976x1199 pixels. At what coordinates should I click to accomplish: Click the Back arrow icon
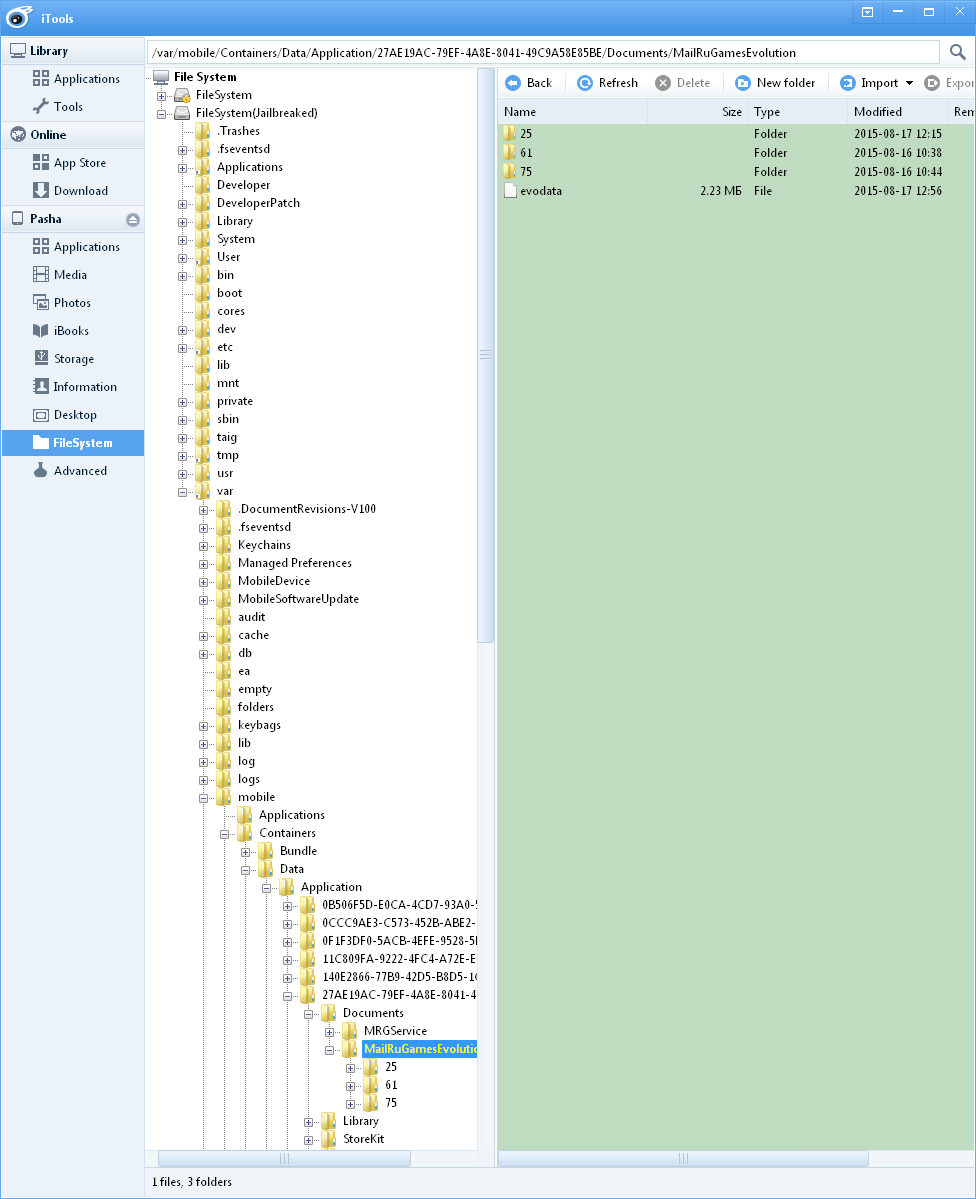click(512, 83)
